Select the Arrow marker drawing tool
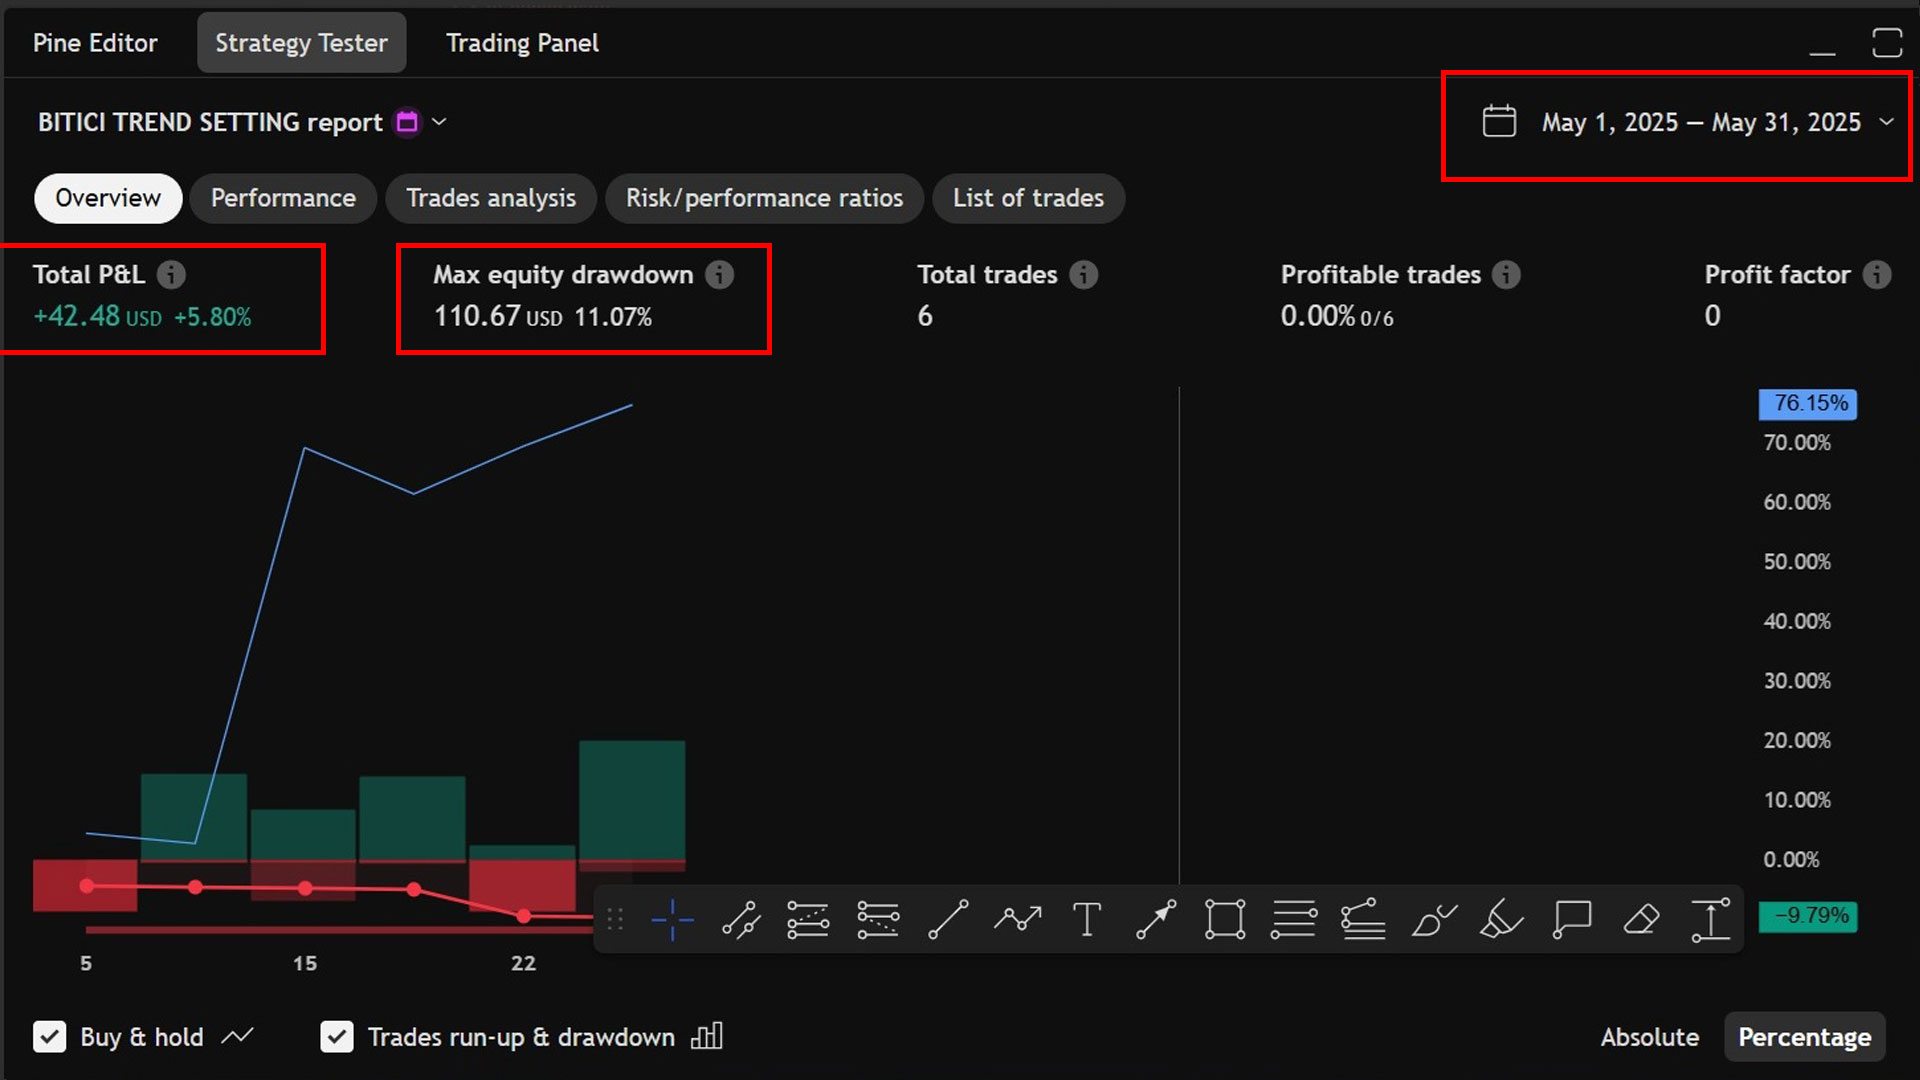 point(1156,920)
